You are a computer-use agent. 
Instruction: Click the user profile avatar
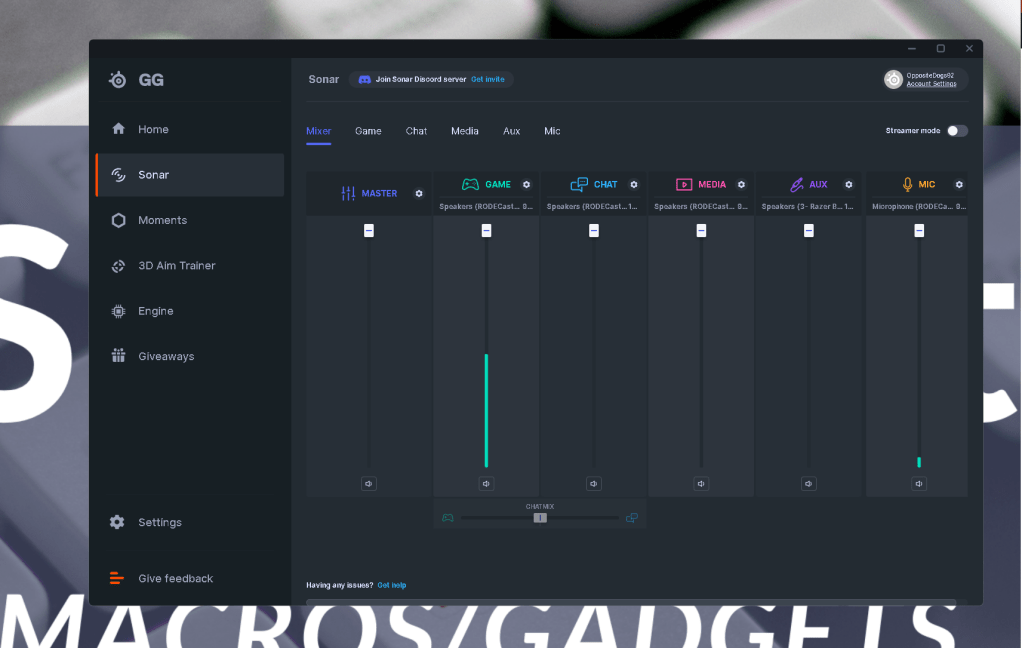point(894,80)
